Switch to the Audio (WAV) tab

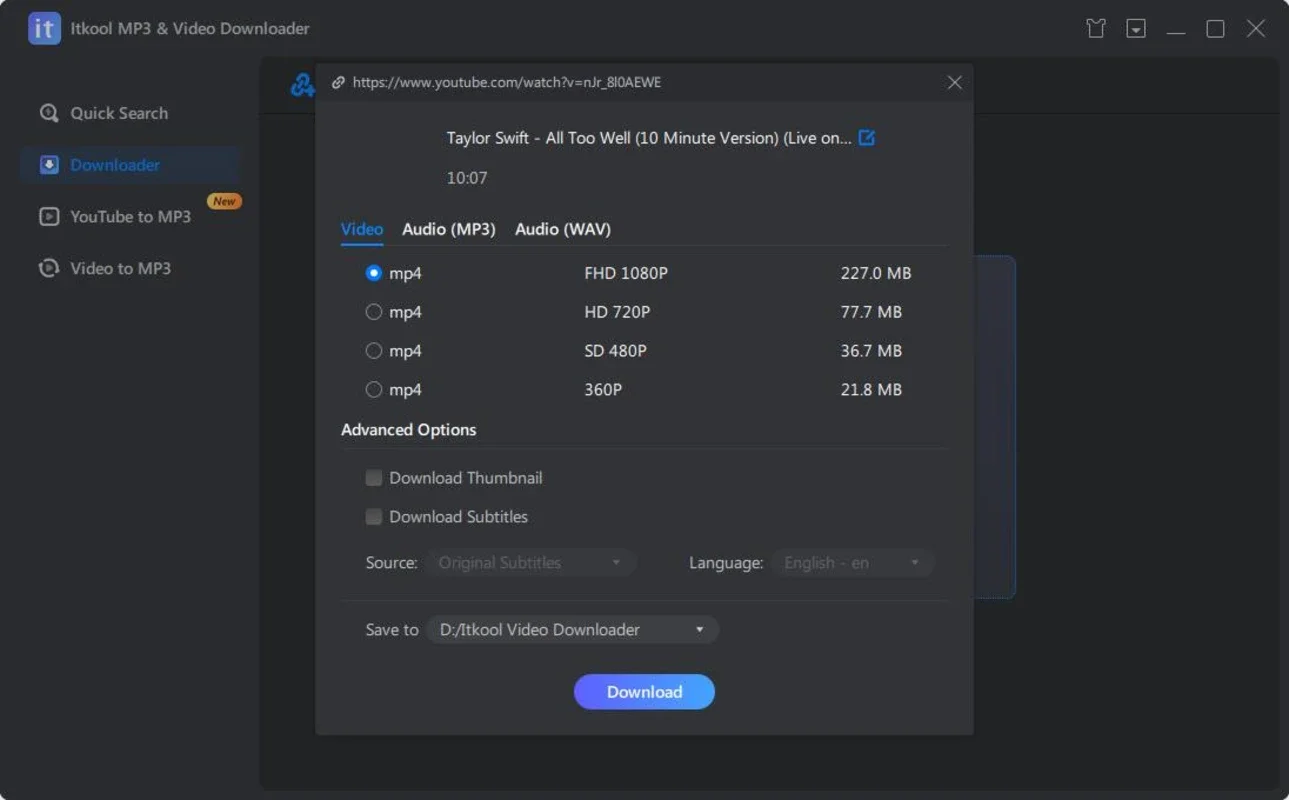pos(563,229)
